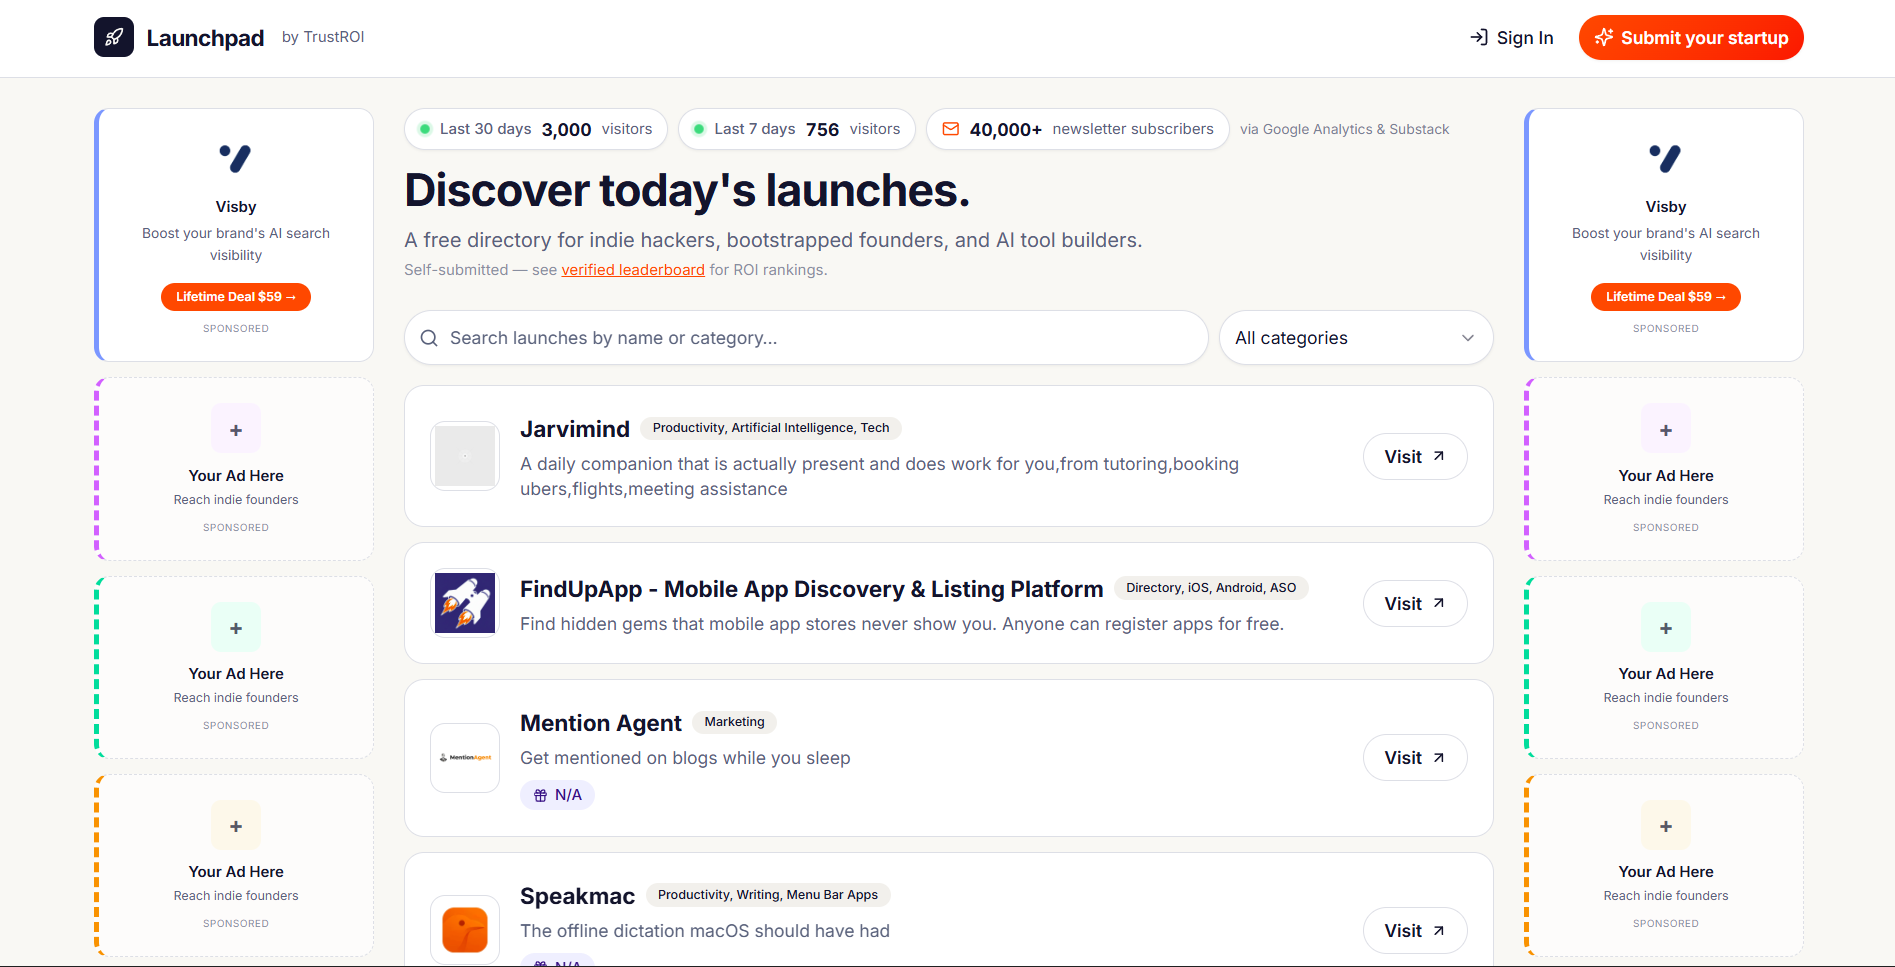1895x967 pixels.
Task: Click the Mention Agent logo image
Action: (x=464, y=757)
